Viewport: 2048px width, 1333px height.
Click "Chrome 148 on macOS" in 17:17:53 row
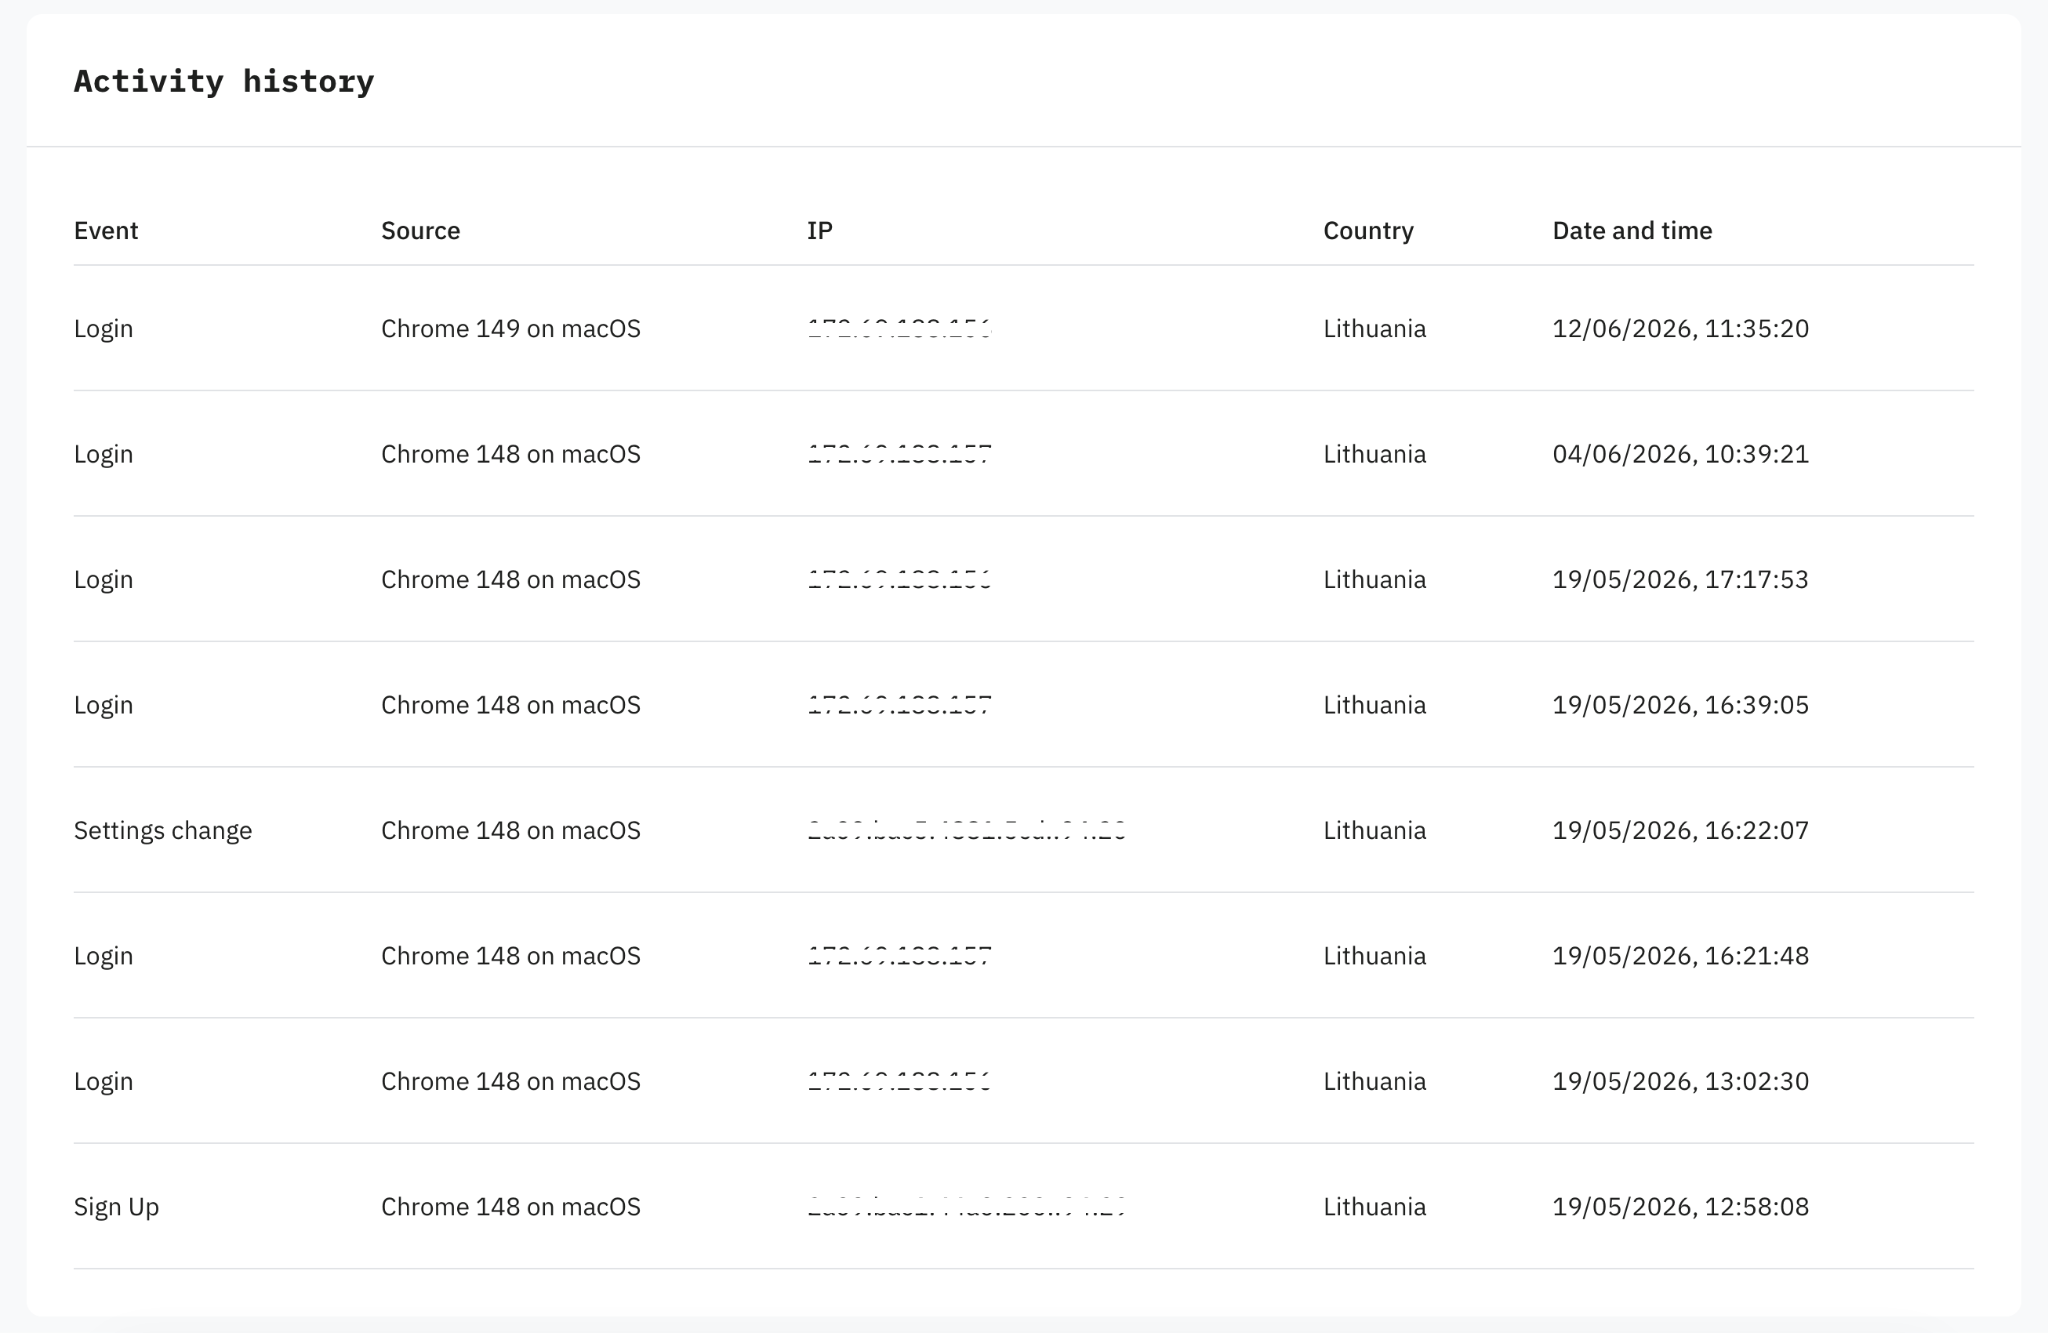pyautogui.click(x=511, y=580)
